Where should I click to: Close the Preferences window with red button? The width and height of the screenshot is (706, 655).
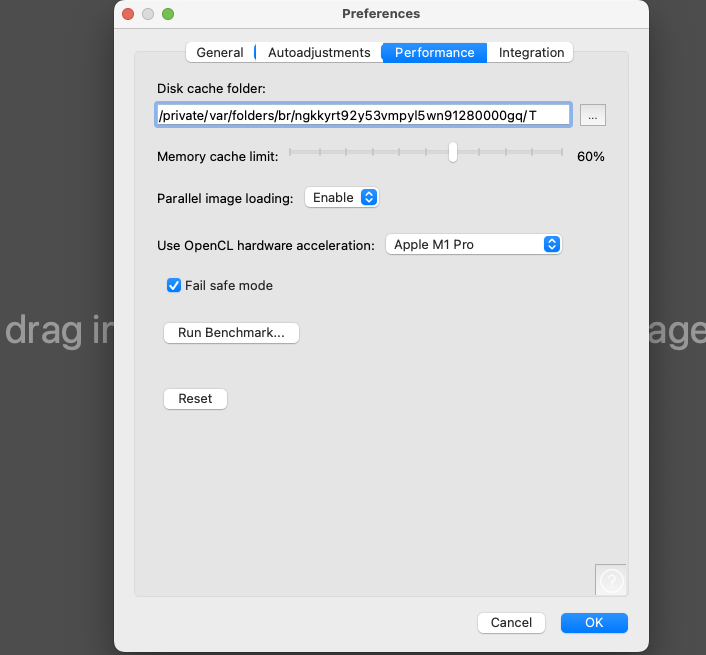coord(128,14)
